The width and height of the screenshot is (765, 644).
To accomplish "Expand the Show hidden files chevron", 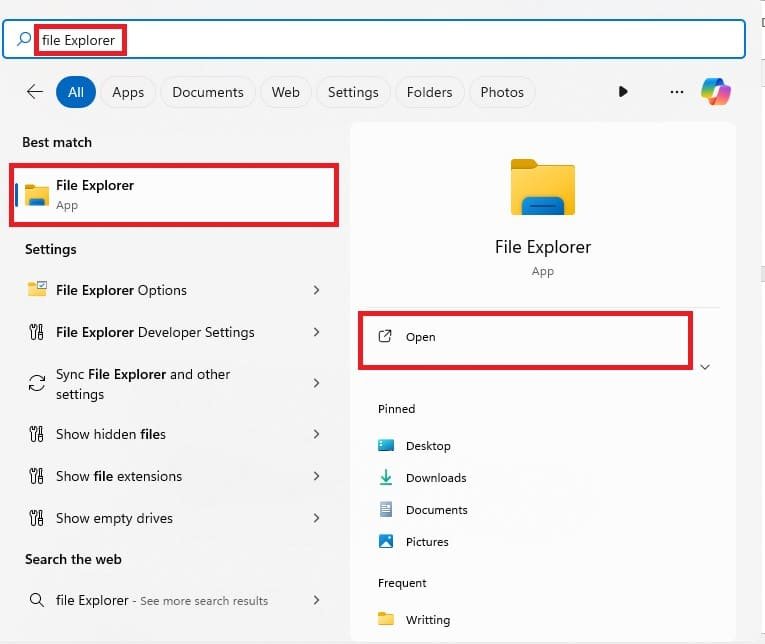I will pos(316,434).
